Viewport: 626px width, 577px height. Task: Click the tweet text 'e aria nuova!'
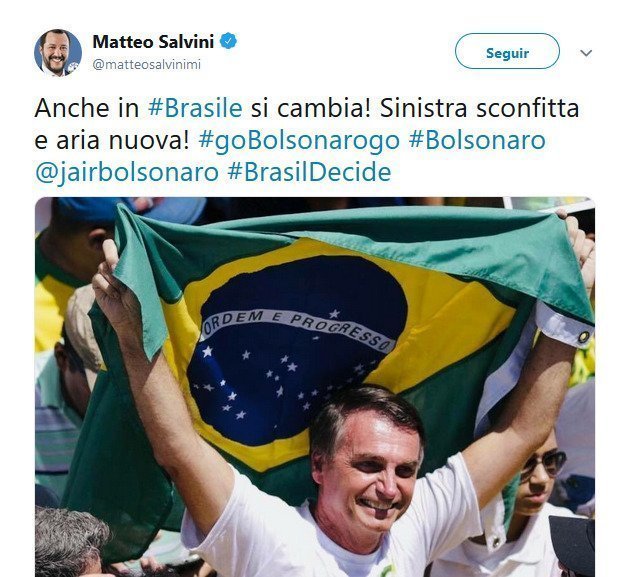(112, 141)
